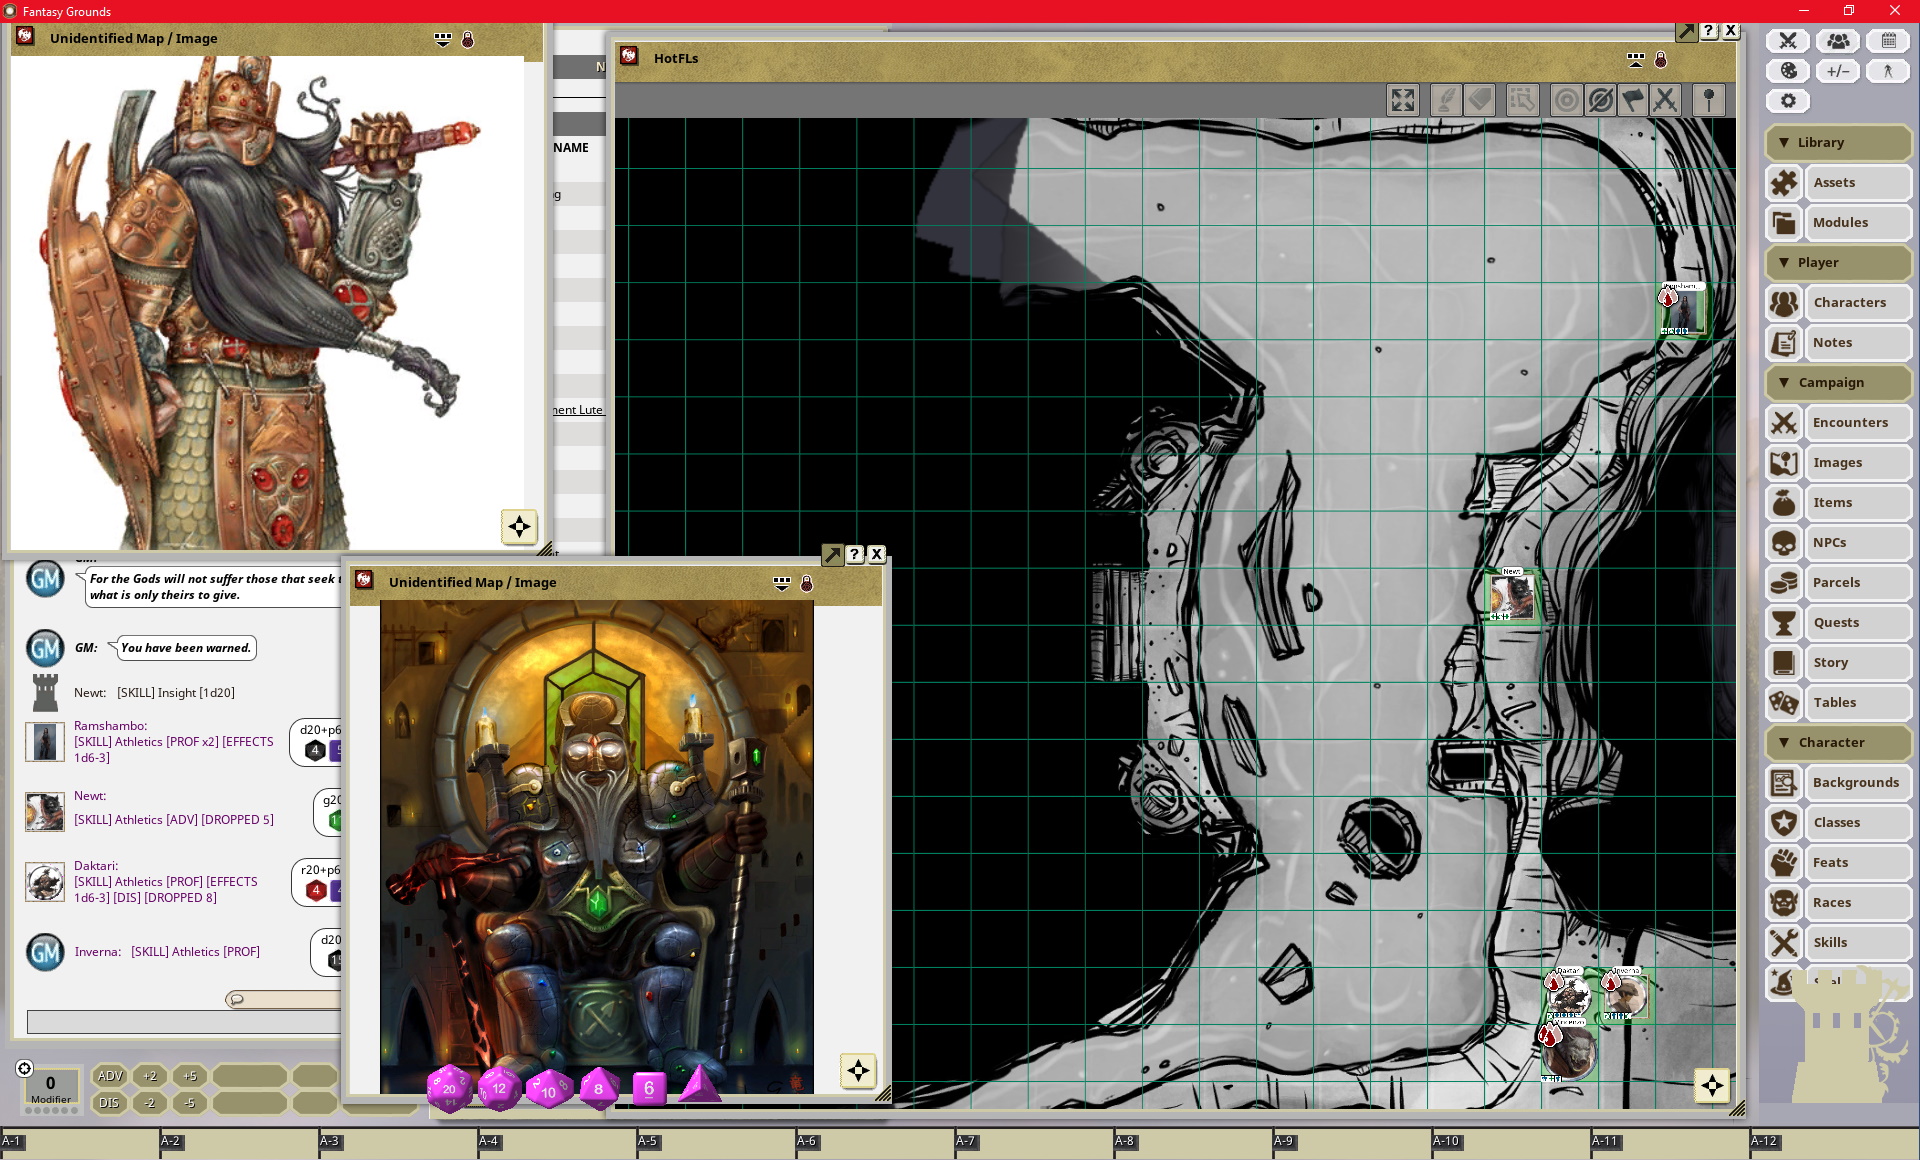Open the Skills list

[1857, 942]
